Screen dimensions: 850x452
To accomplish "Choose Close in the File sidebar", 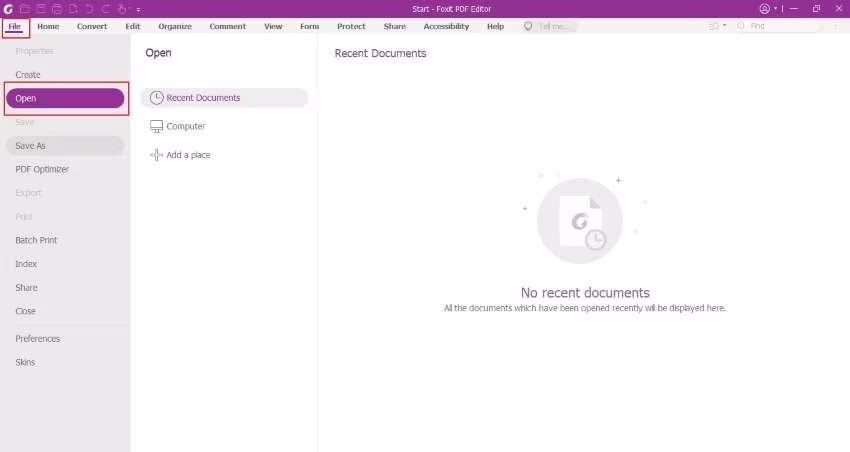I will (25, 311).
